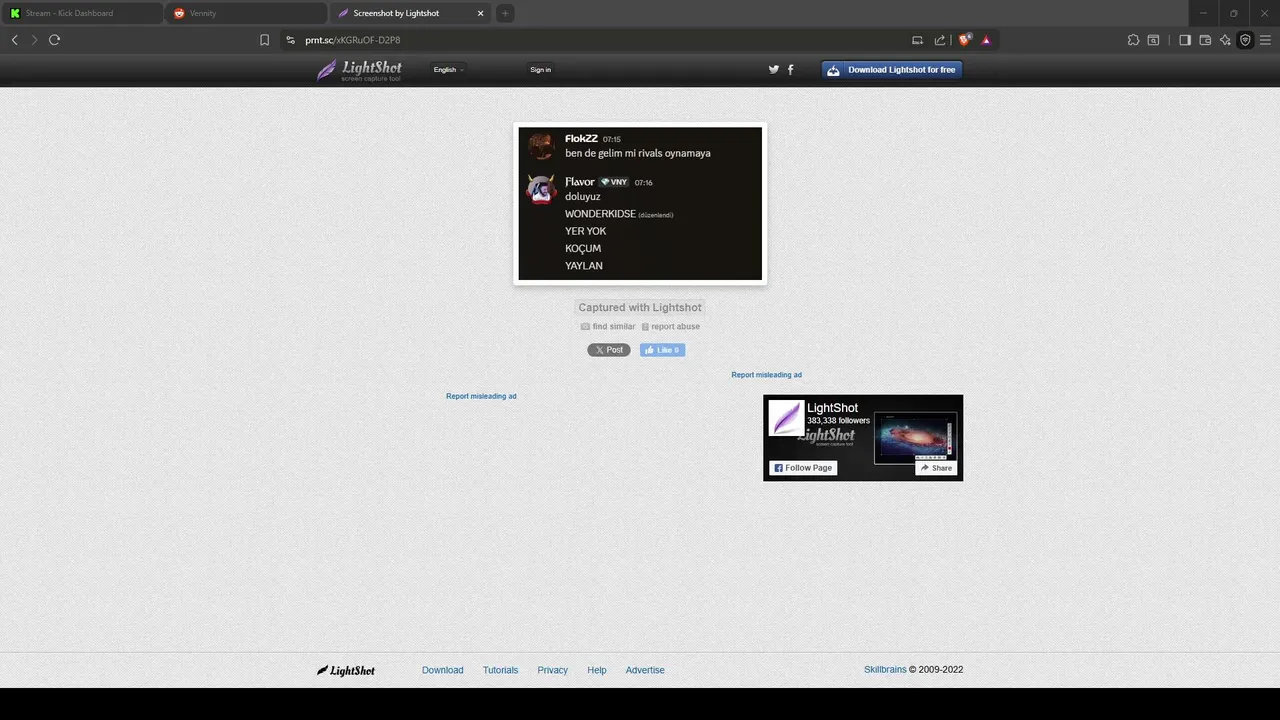Reload the current page
The width and height of the screenshot is (1280, 720).
tap(54, 40)
